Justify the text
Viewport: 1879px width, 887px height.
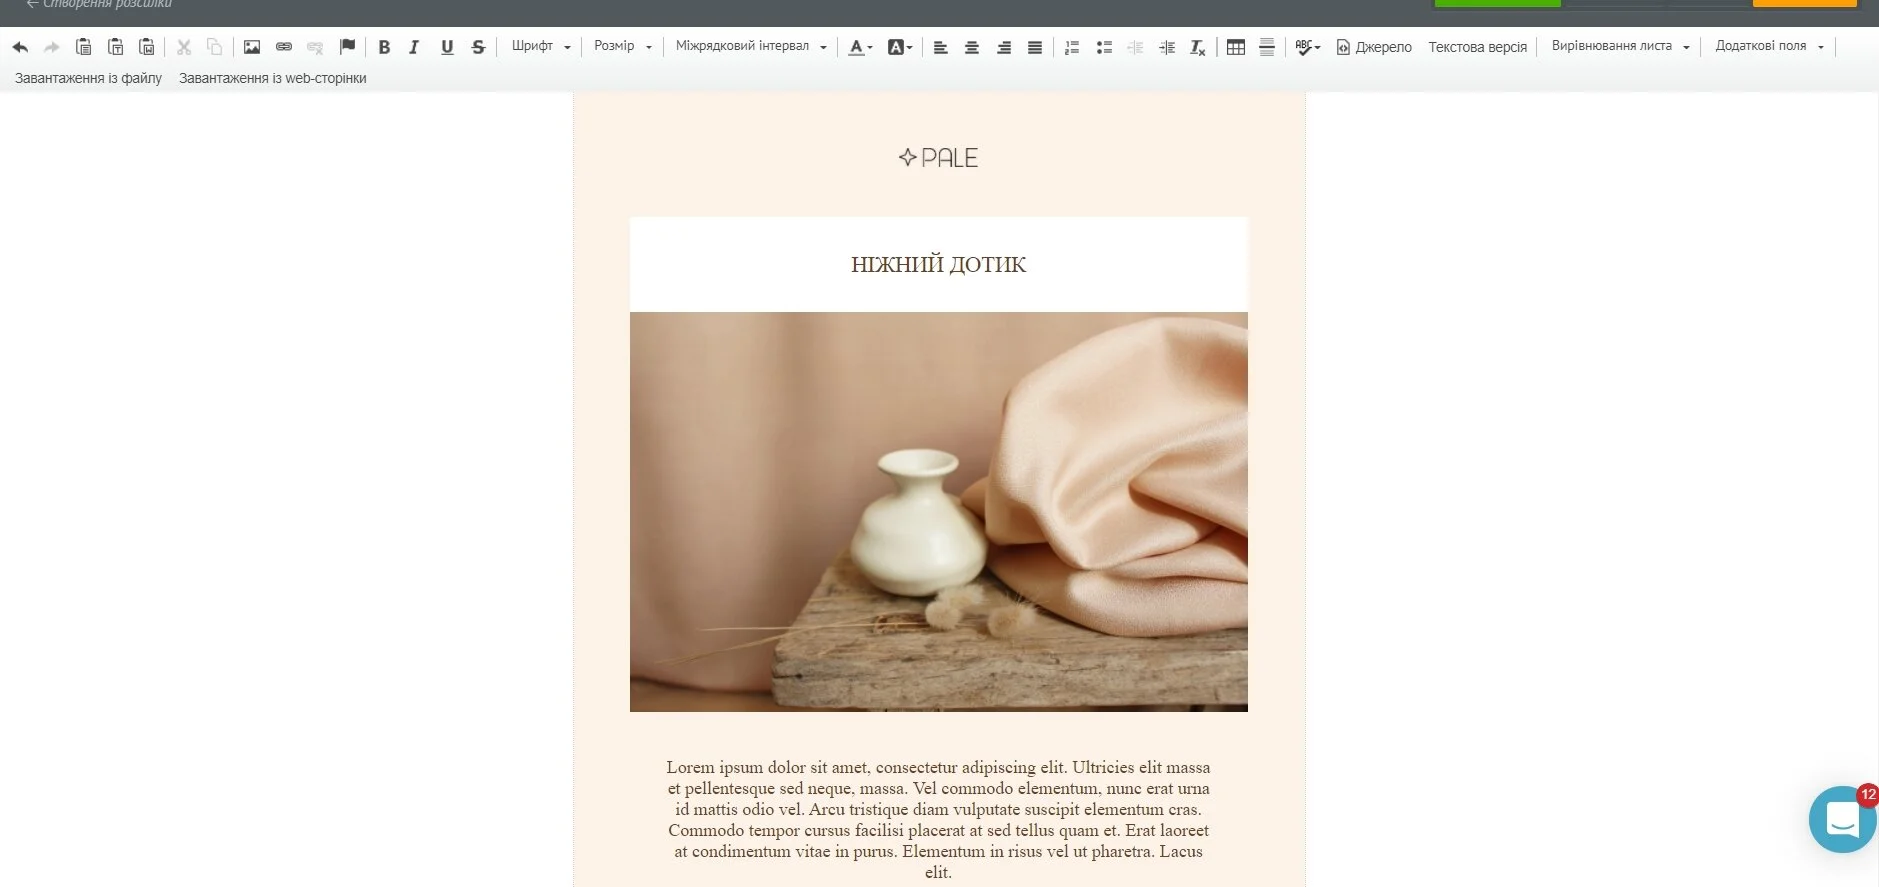click(x=1035, y=47)
